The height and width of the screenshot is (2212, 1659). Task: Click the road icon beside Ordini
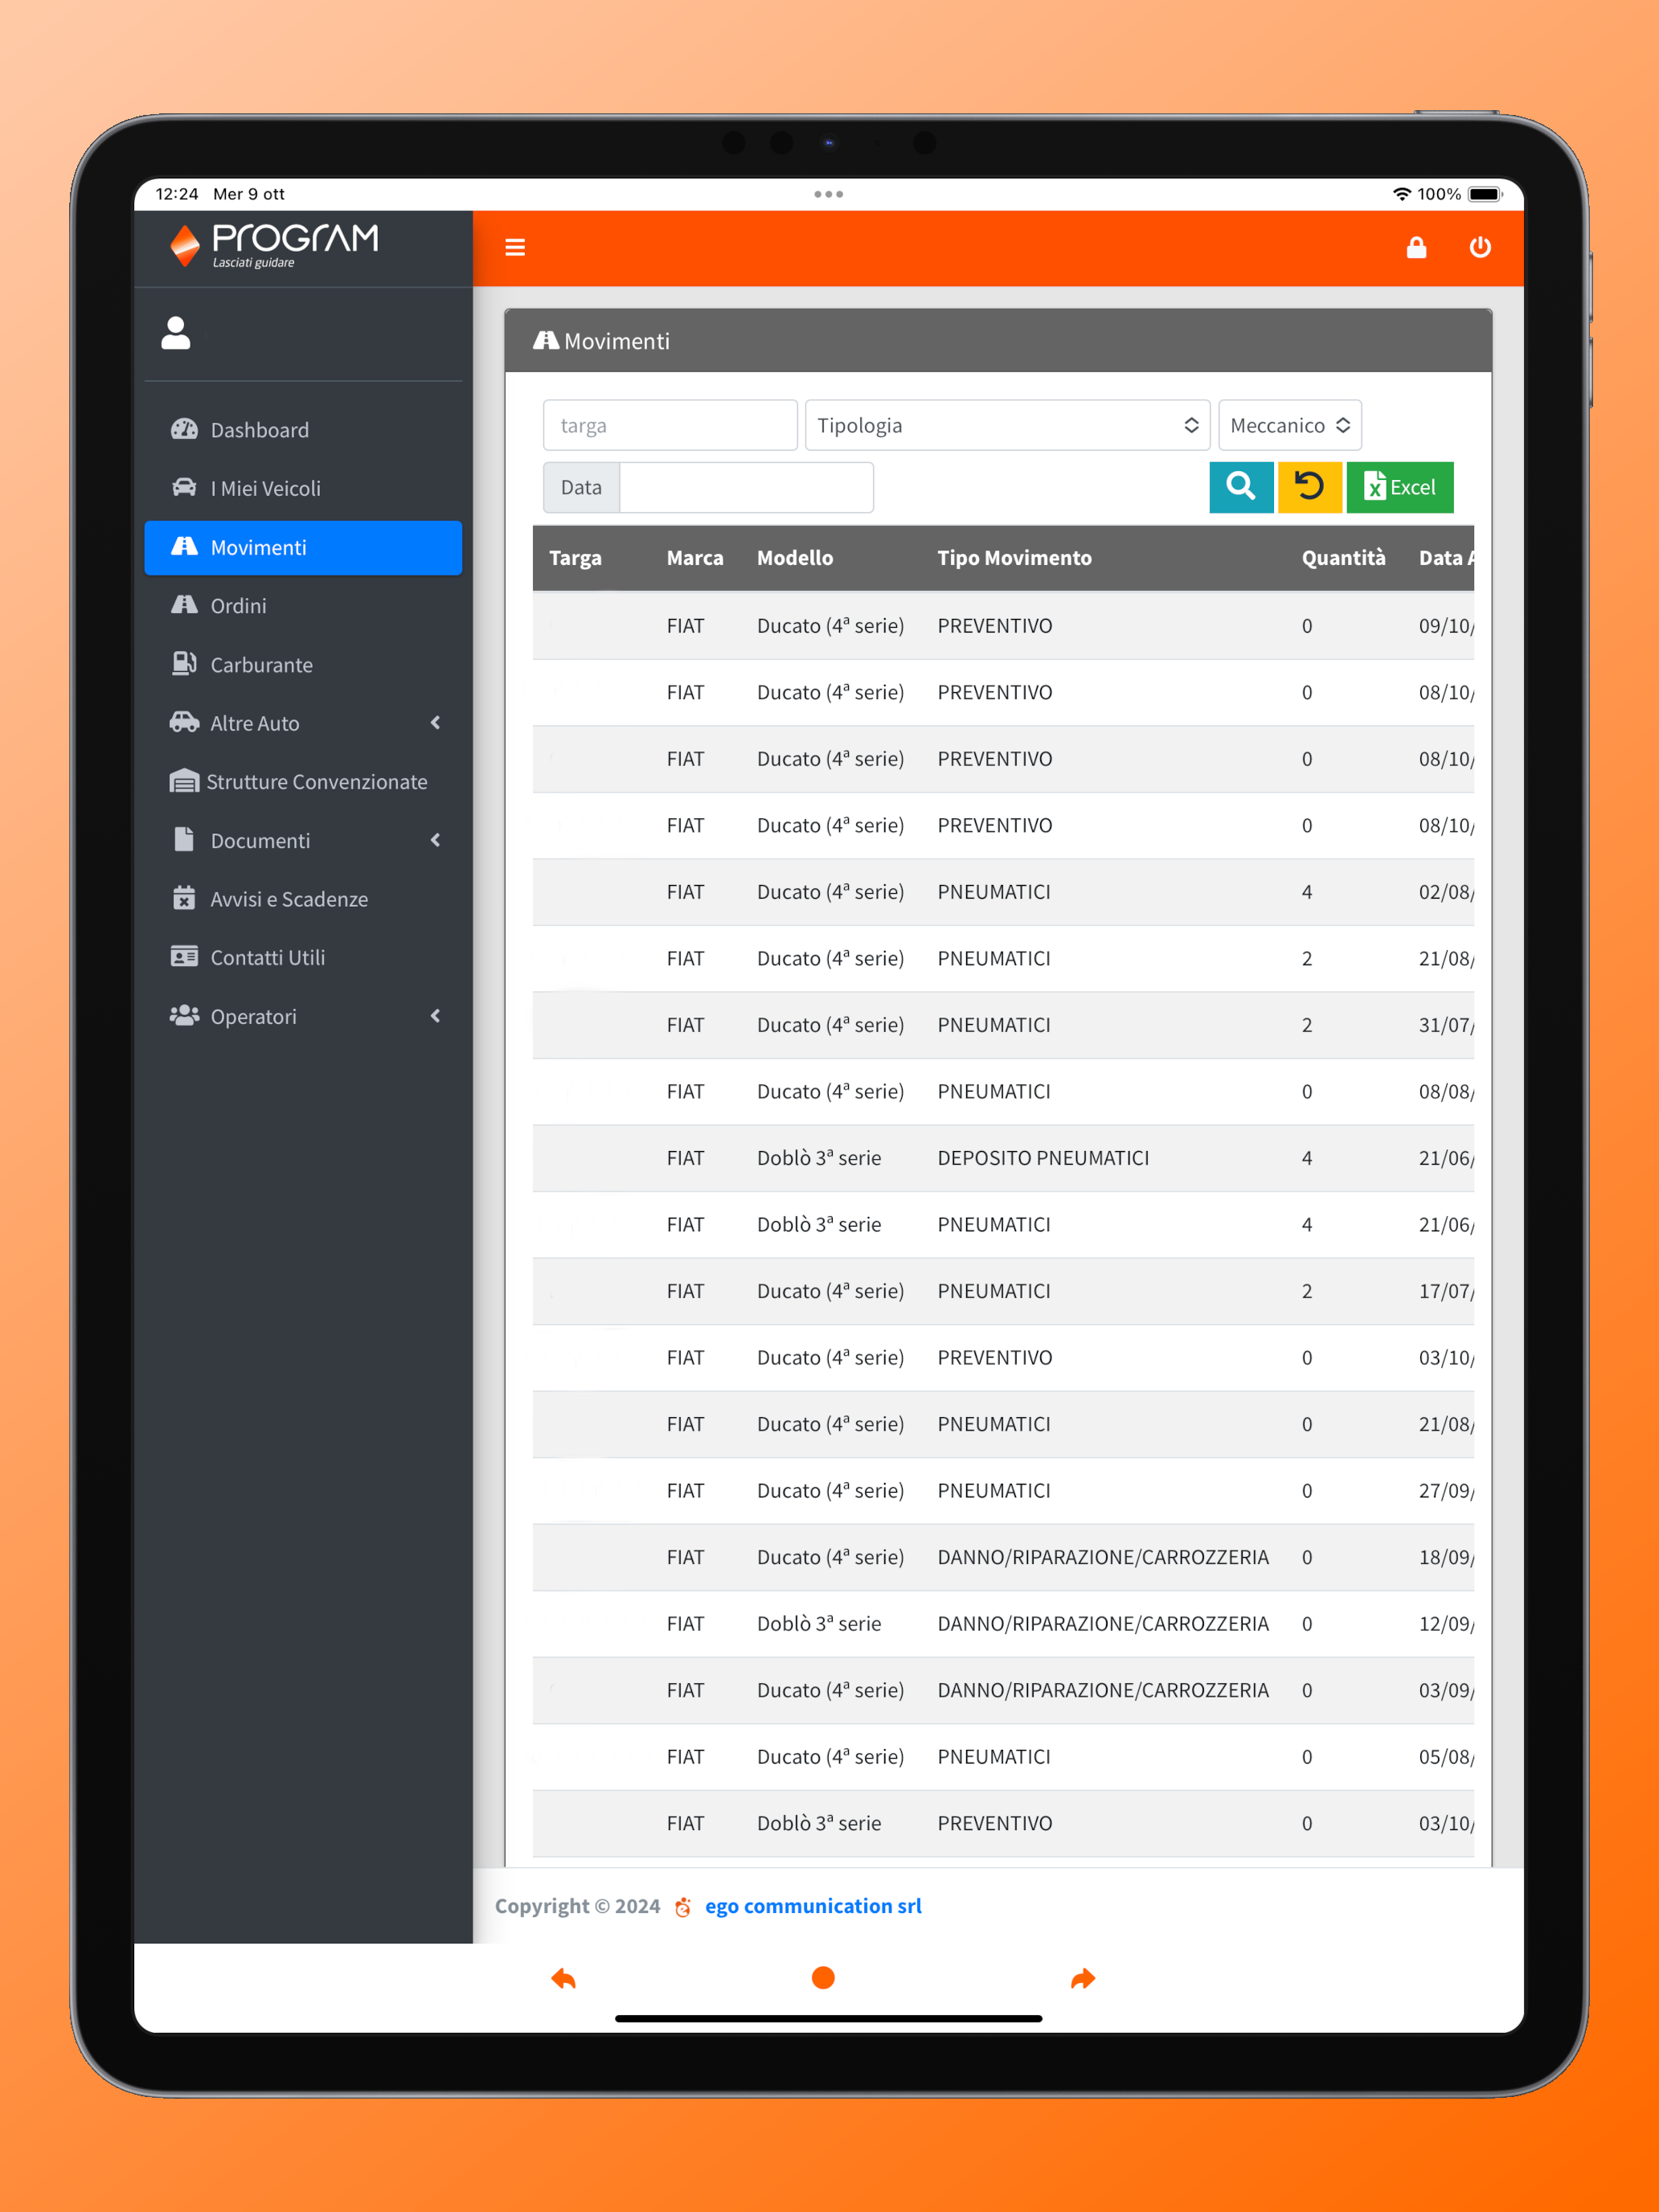coord(184,605)
